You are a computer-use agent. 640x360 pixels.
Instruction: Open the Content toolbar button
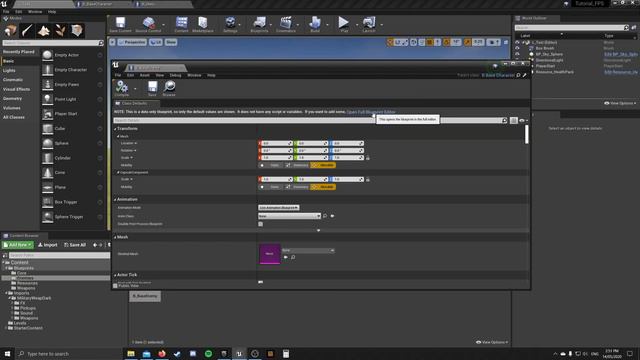(x=182, y=24)
